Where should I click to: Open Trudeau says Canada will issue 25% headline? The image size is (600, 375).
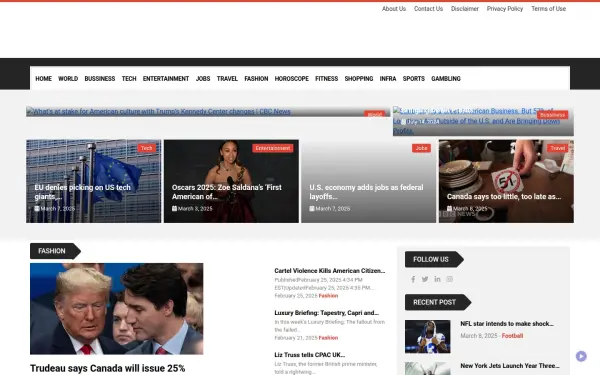[x=108, y=368]
